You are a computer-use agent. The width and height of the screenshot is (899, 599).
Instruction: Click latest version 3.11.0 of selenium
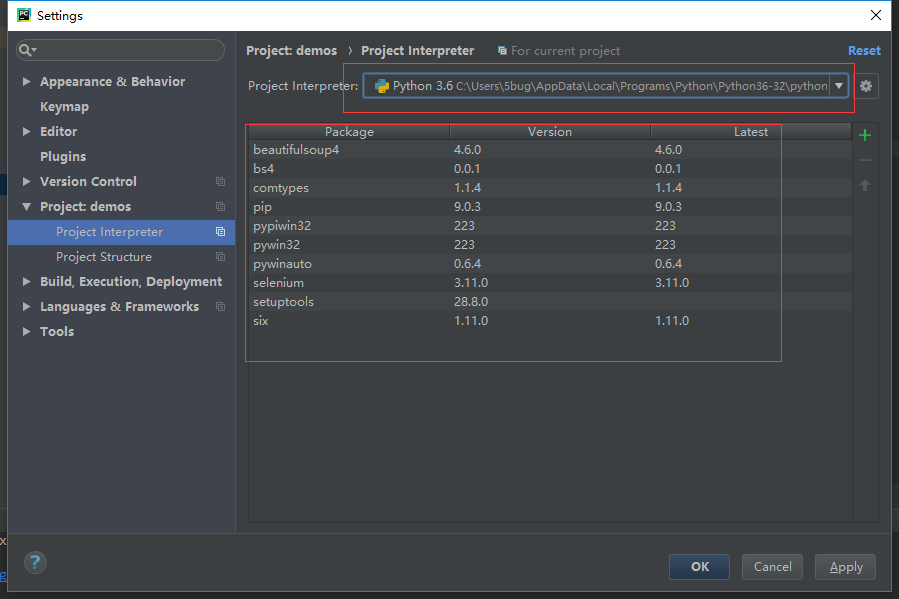pos(672,283)
